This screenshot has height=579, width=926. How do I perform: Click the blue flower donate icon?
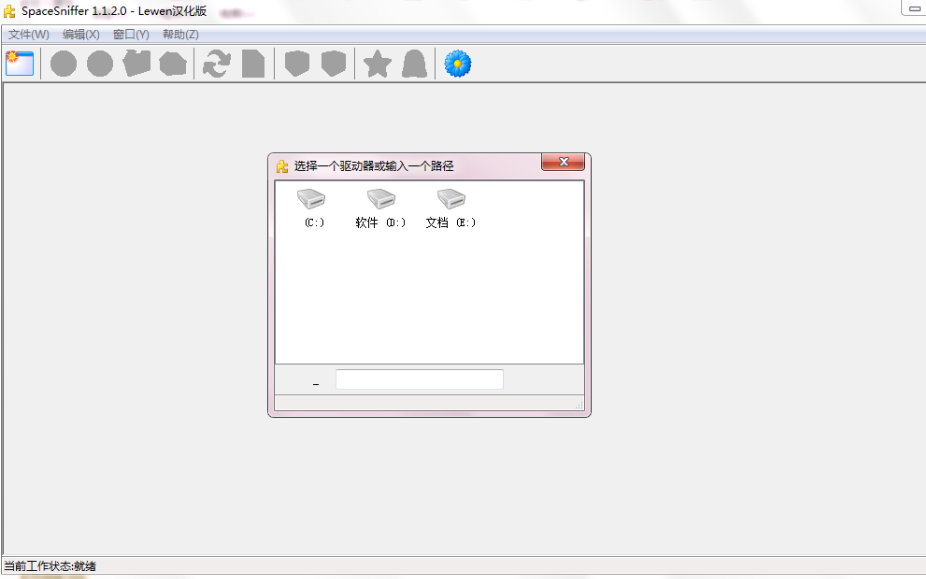tap(458, 63)
